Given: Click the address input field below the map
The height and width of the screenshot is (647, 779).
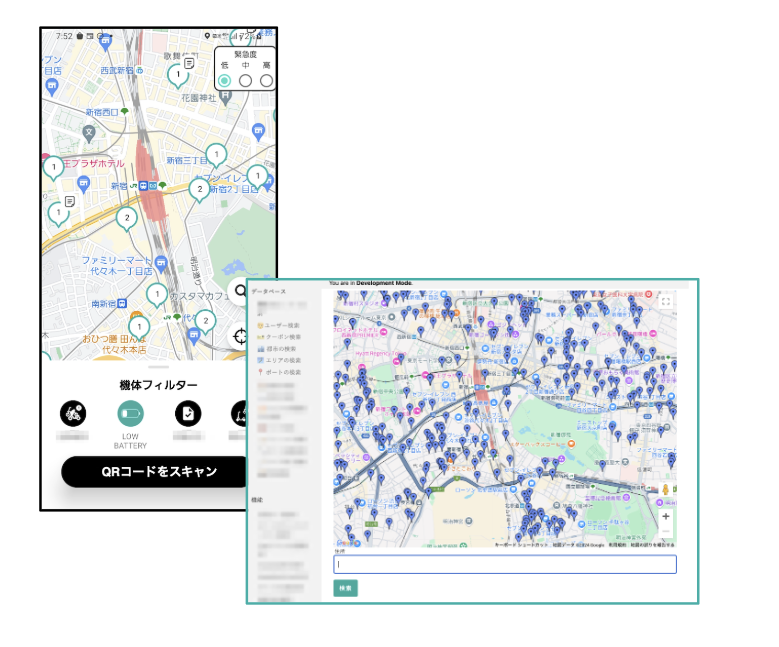Looking at the screenshot, I should click(x=504, y=564).
